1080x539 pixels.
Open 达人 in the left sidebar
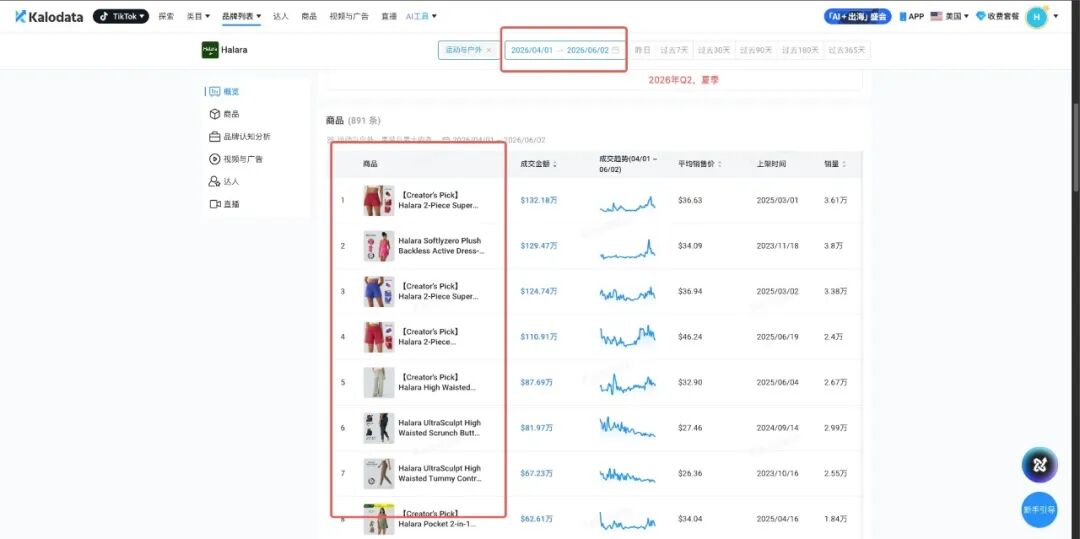225,182
